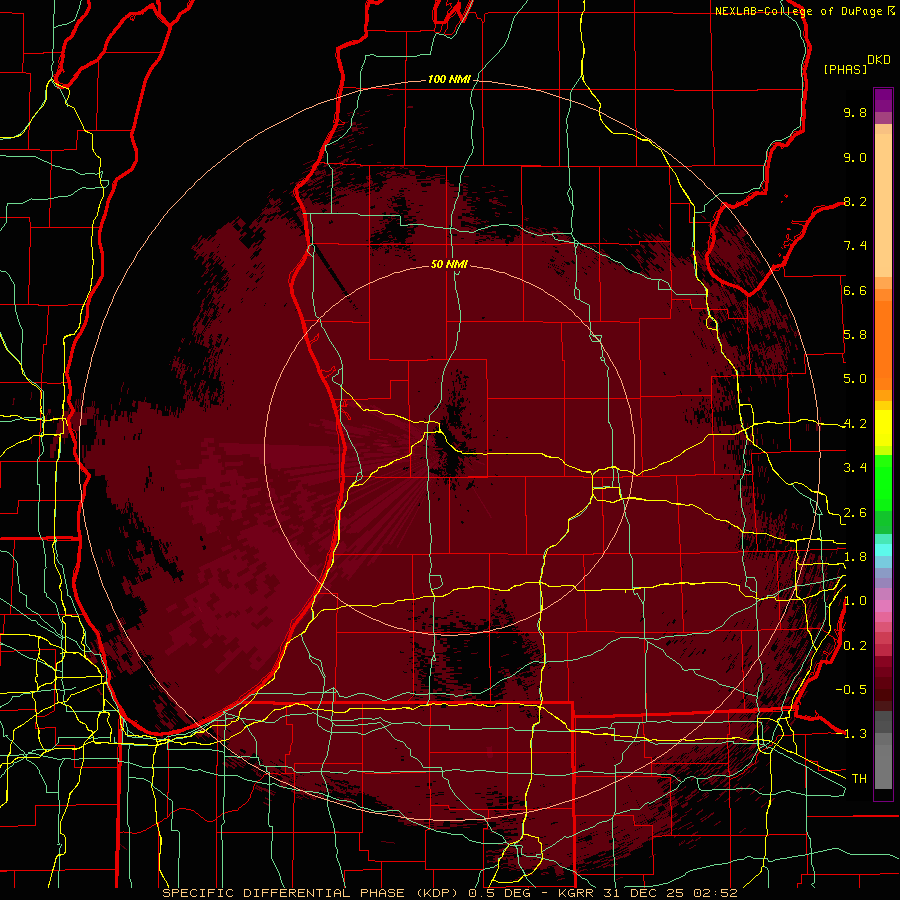Select the -0.5 value on the scale
This screenshot has height=900, width=900.
click(x=851, y=690)
